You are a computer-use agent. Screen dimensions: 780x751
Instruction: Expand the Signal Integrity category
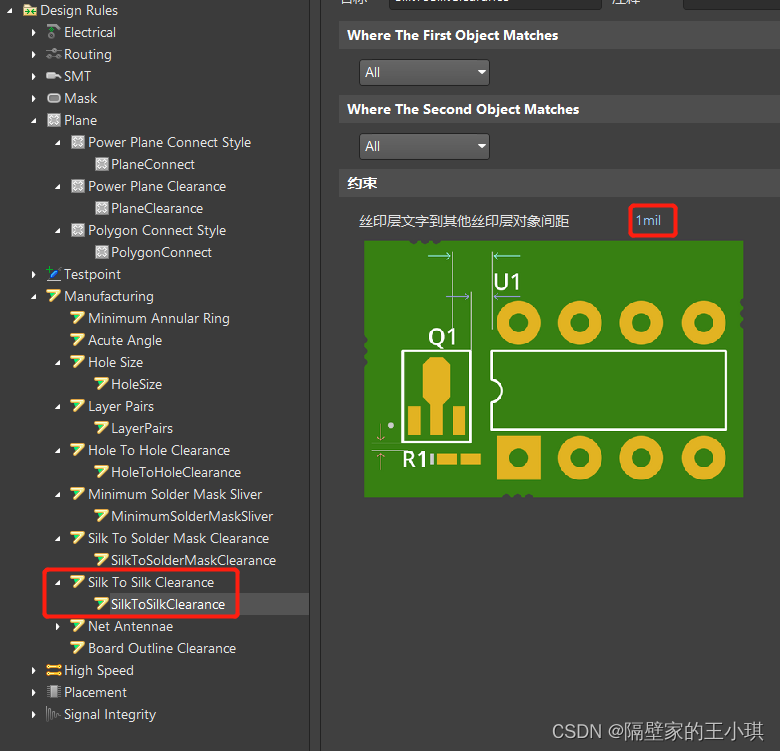click(33, 714)
